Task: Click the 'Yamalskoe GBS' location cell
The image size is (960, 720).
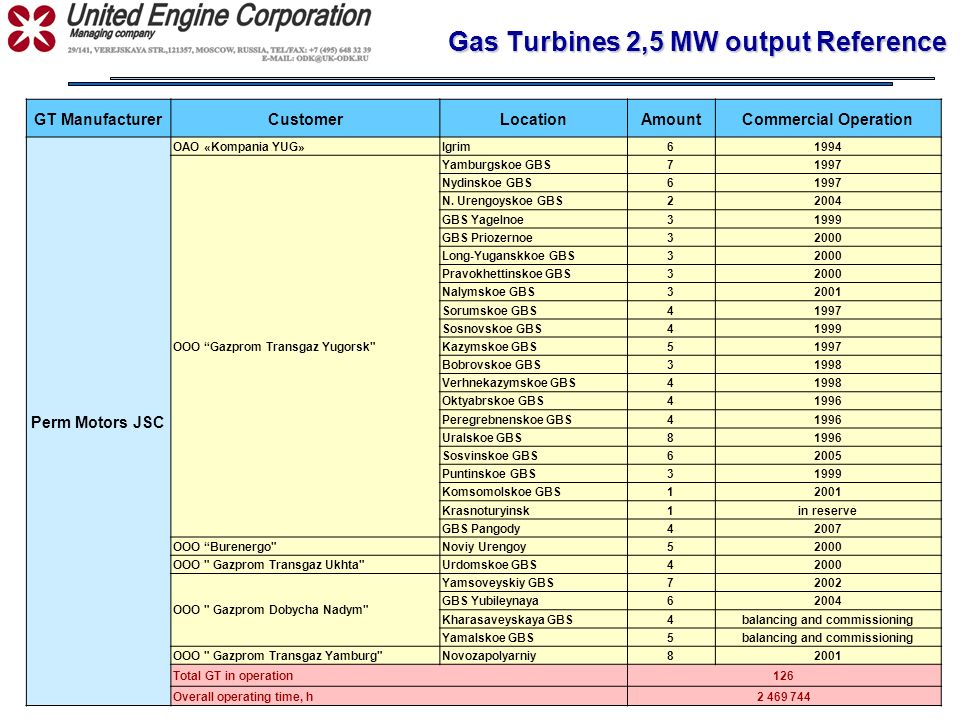Action: coord(533,637)
